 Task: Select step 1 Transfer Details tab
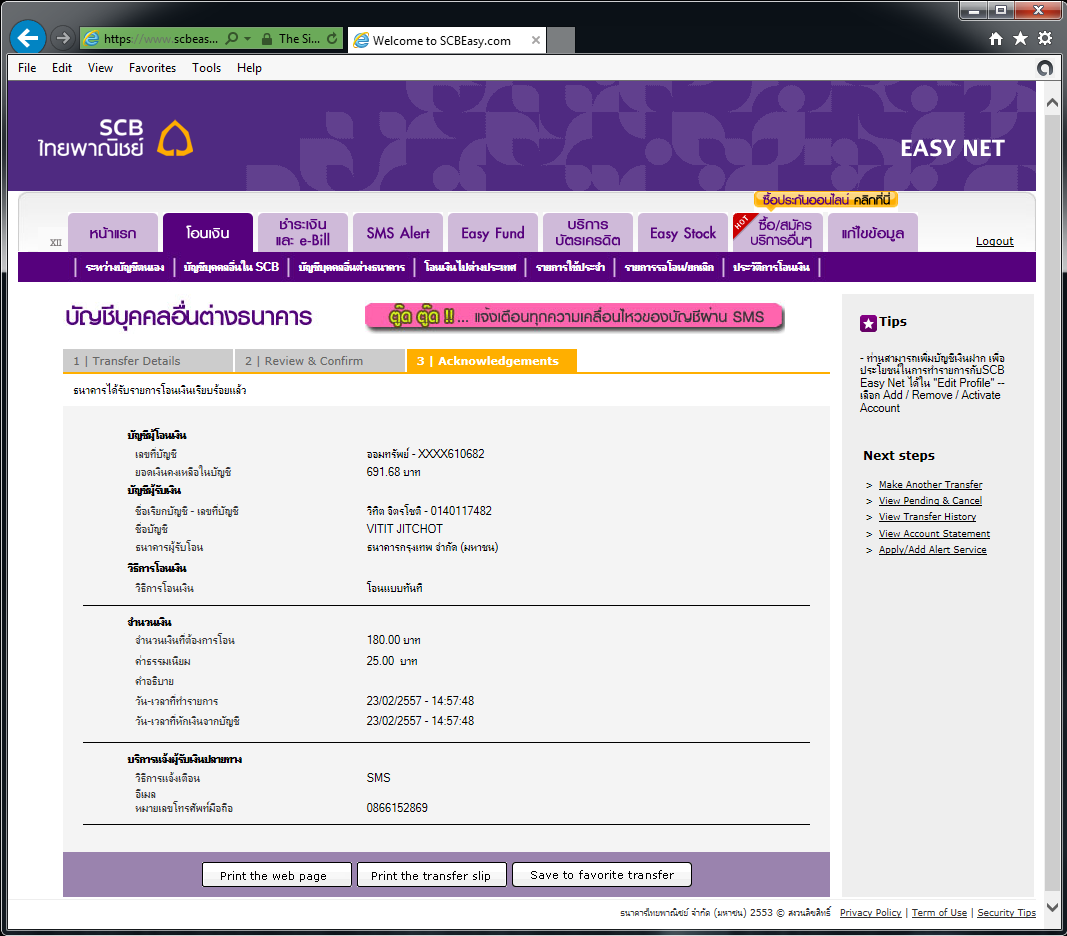[x=148, y=361]
